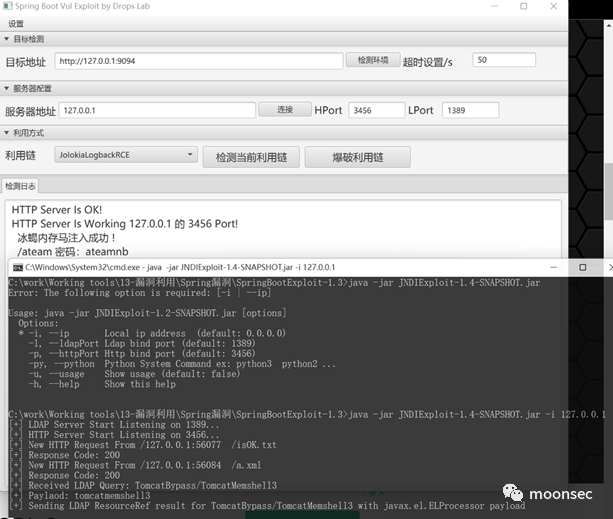Click log line '冰蝎内存马注入成功'
The image size is (613, 519).
[66, 238]
